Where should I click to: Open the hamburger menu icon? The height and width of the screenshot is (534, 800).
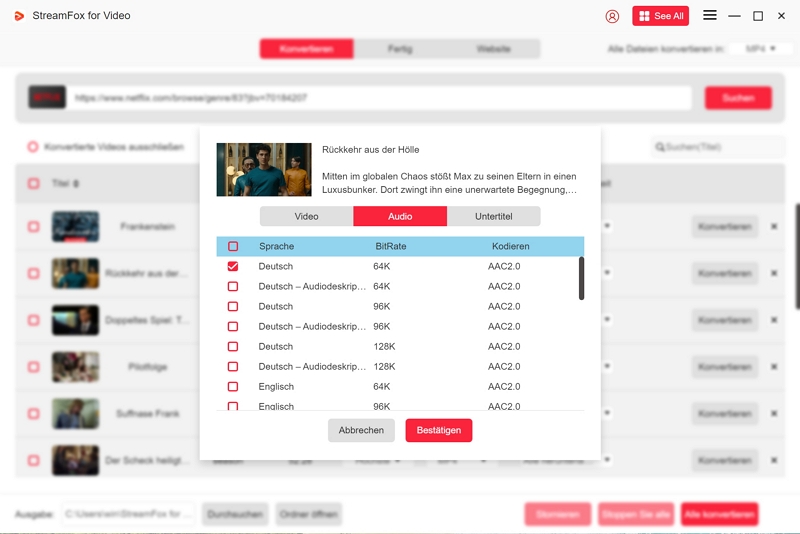click(710, 15)
